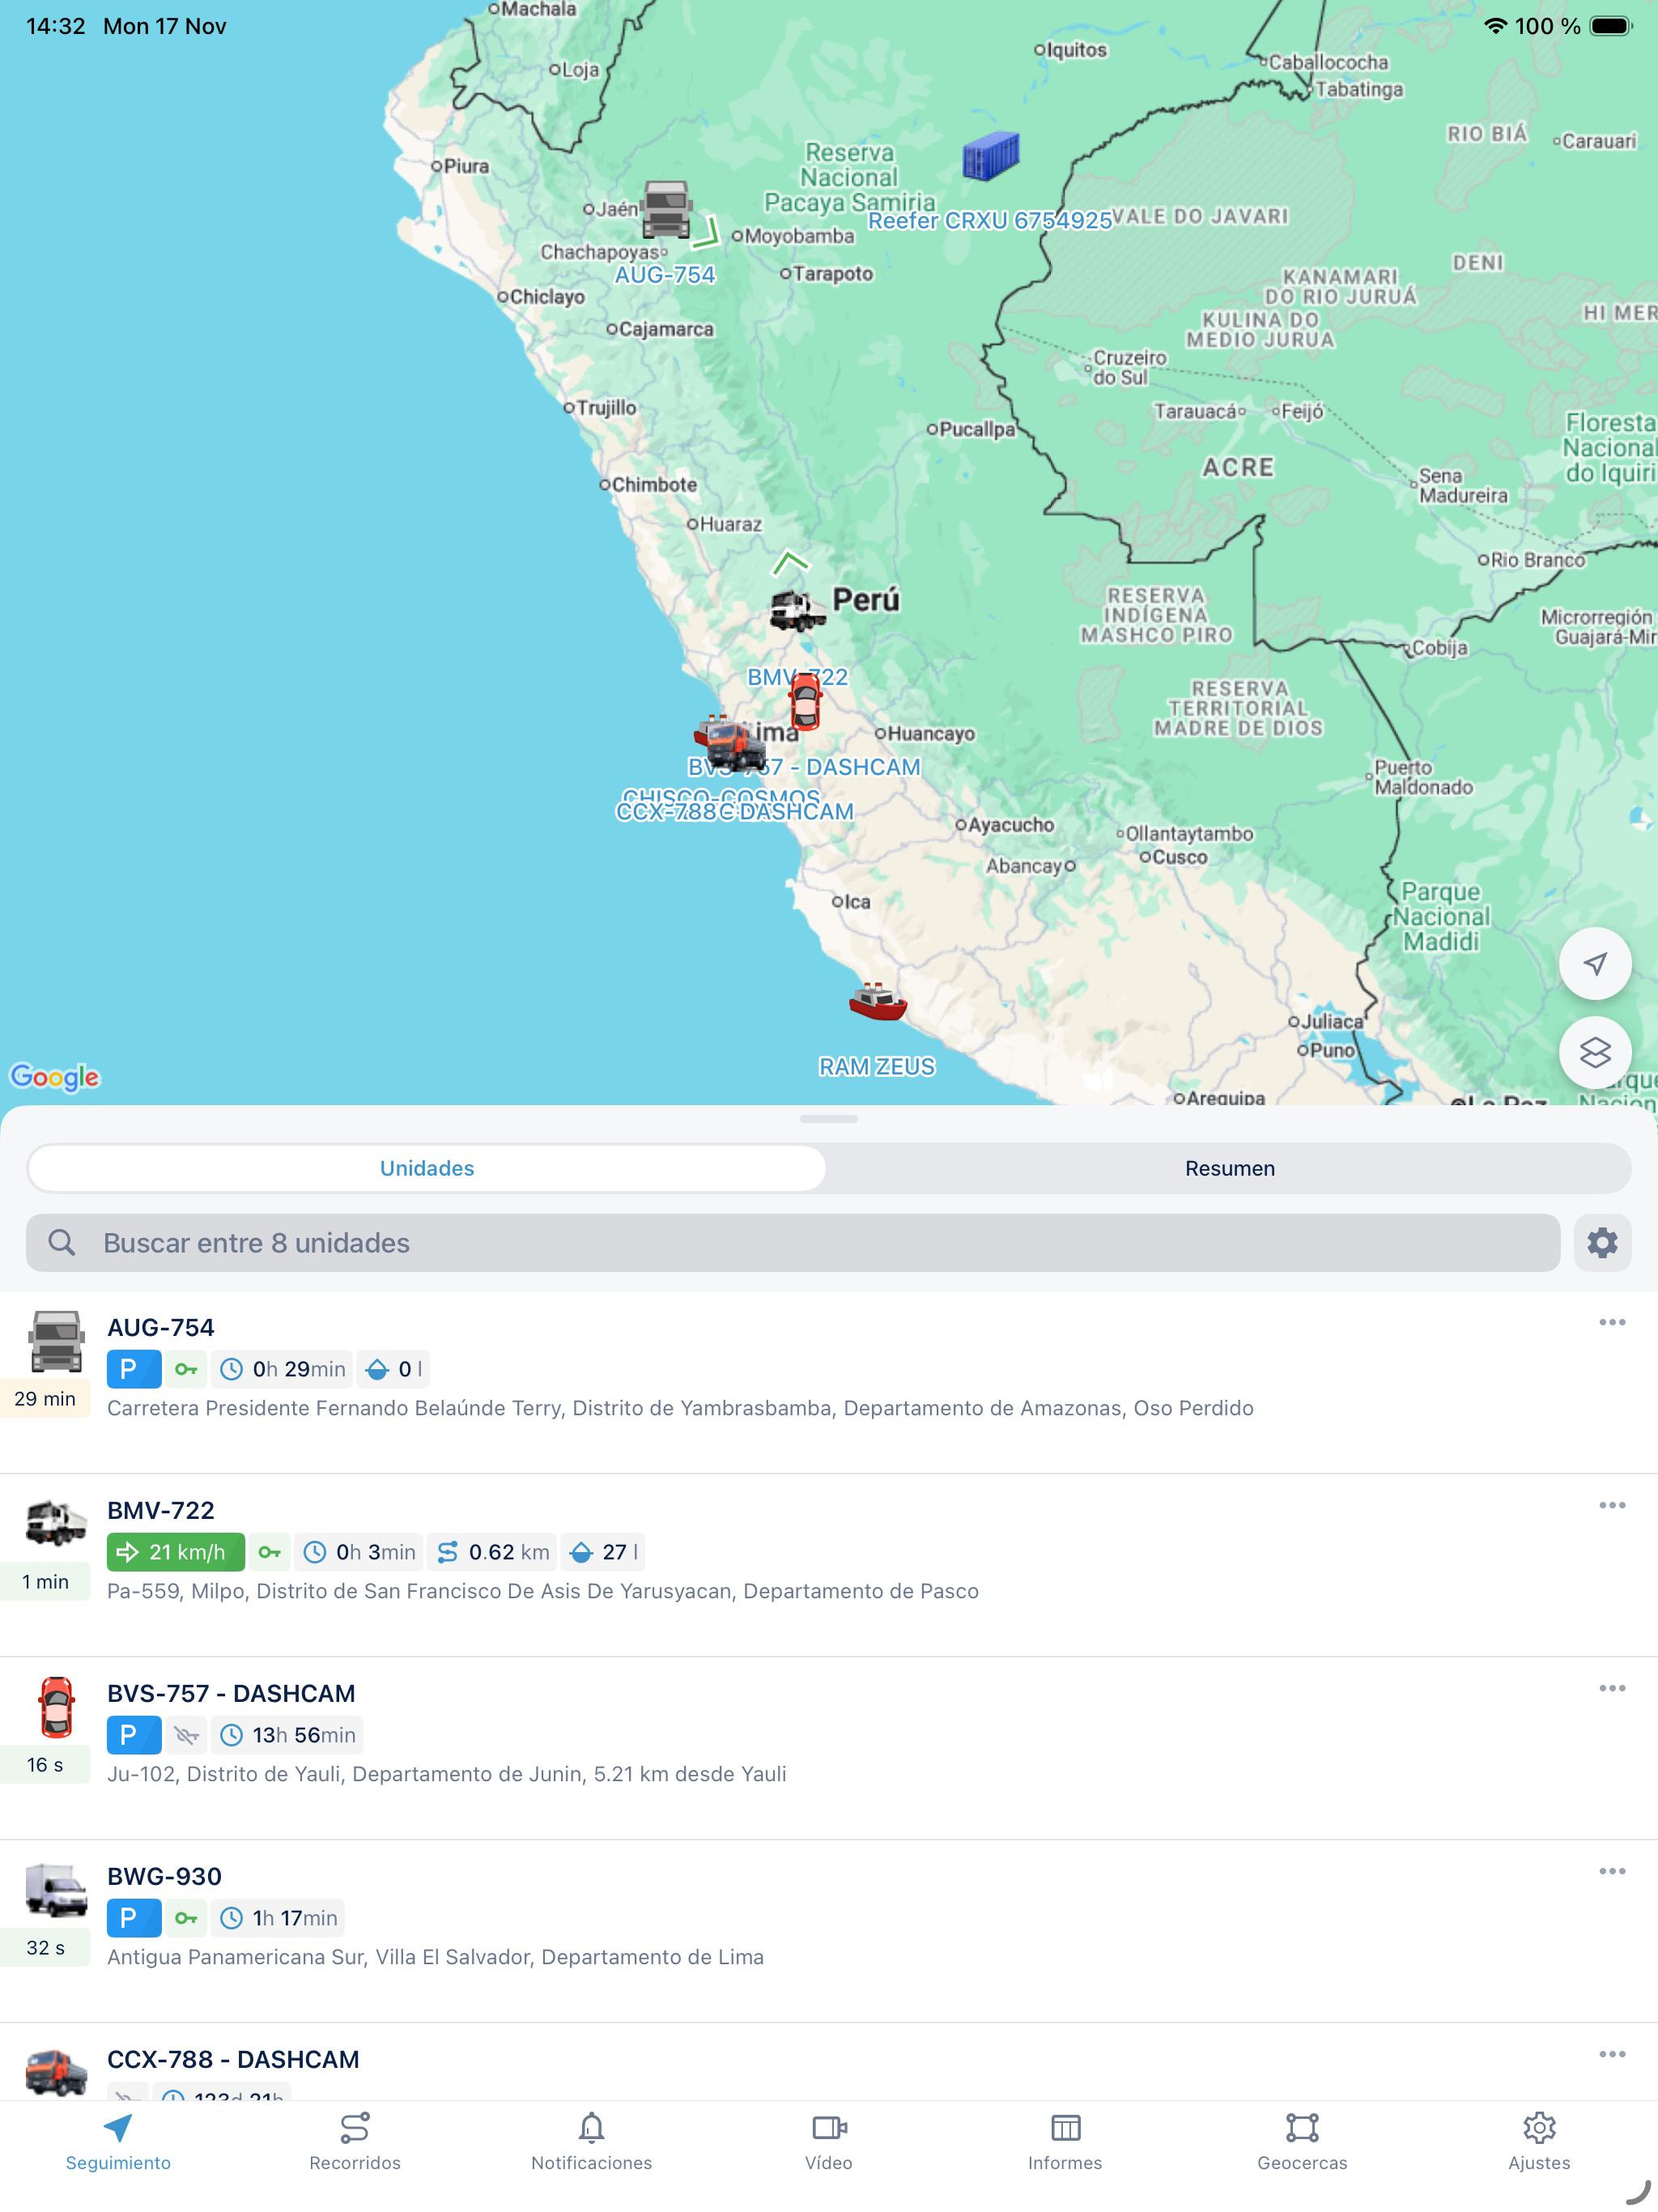Tap BMV-722 fuel level 27 l
This screenshot has width=1658, height=2212.
click(603, 1552)
